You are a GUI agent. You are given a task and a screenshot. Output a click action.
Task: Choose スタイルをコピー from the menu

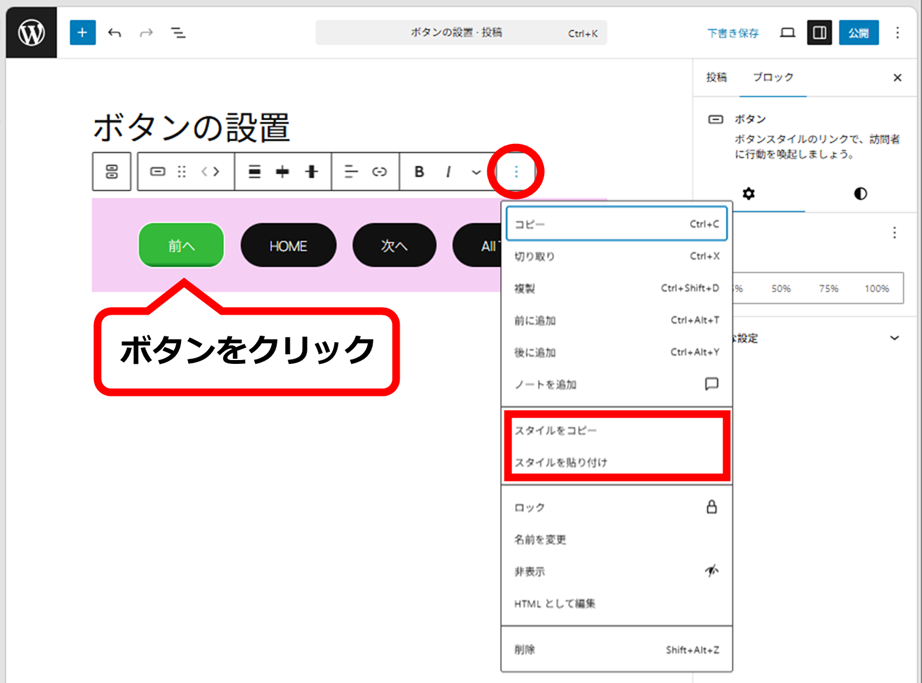pyautogui.click(x=556, y=430)
